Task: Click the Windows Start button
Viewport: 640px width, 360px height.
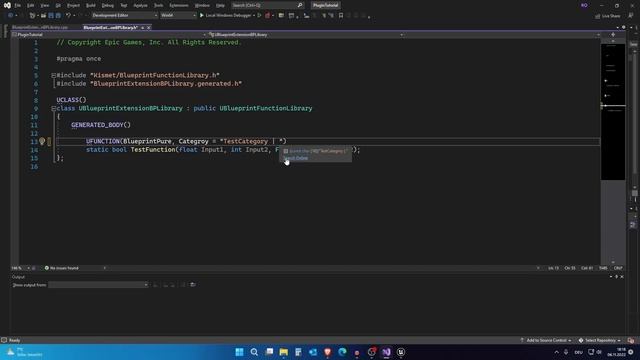Action: tap(239, 352)
